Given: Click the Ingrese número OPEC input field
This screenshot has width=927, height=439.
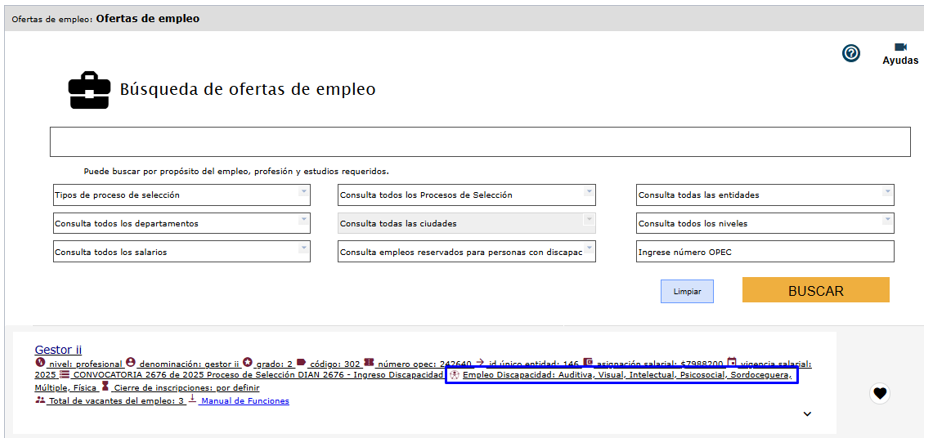Looking at the screenshot, I should click(765, 252).
